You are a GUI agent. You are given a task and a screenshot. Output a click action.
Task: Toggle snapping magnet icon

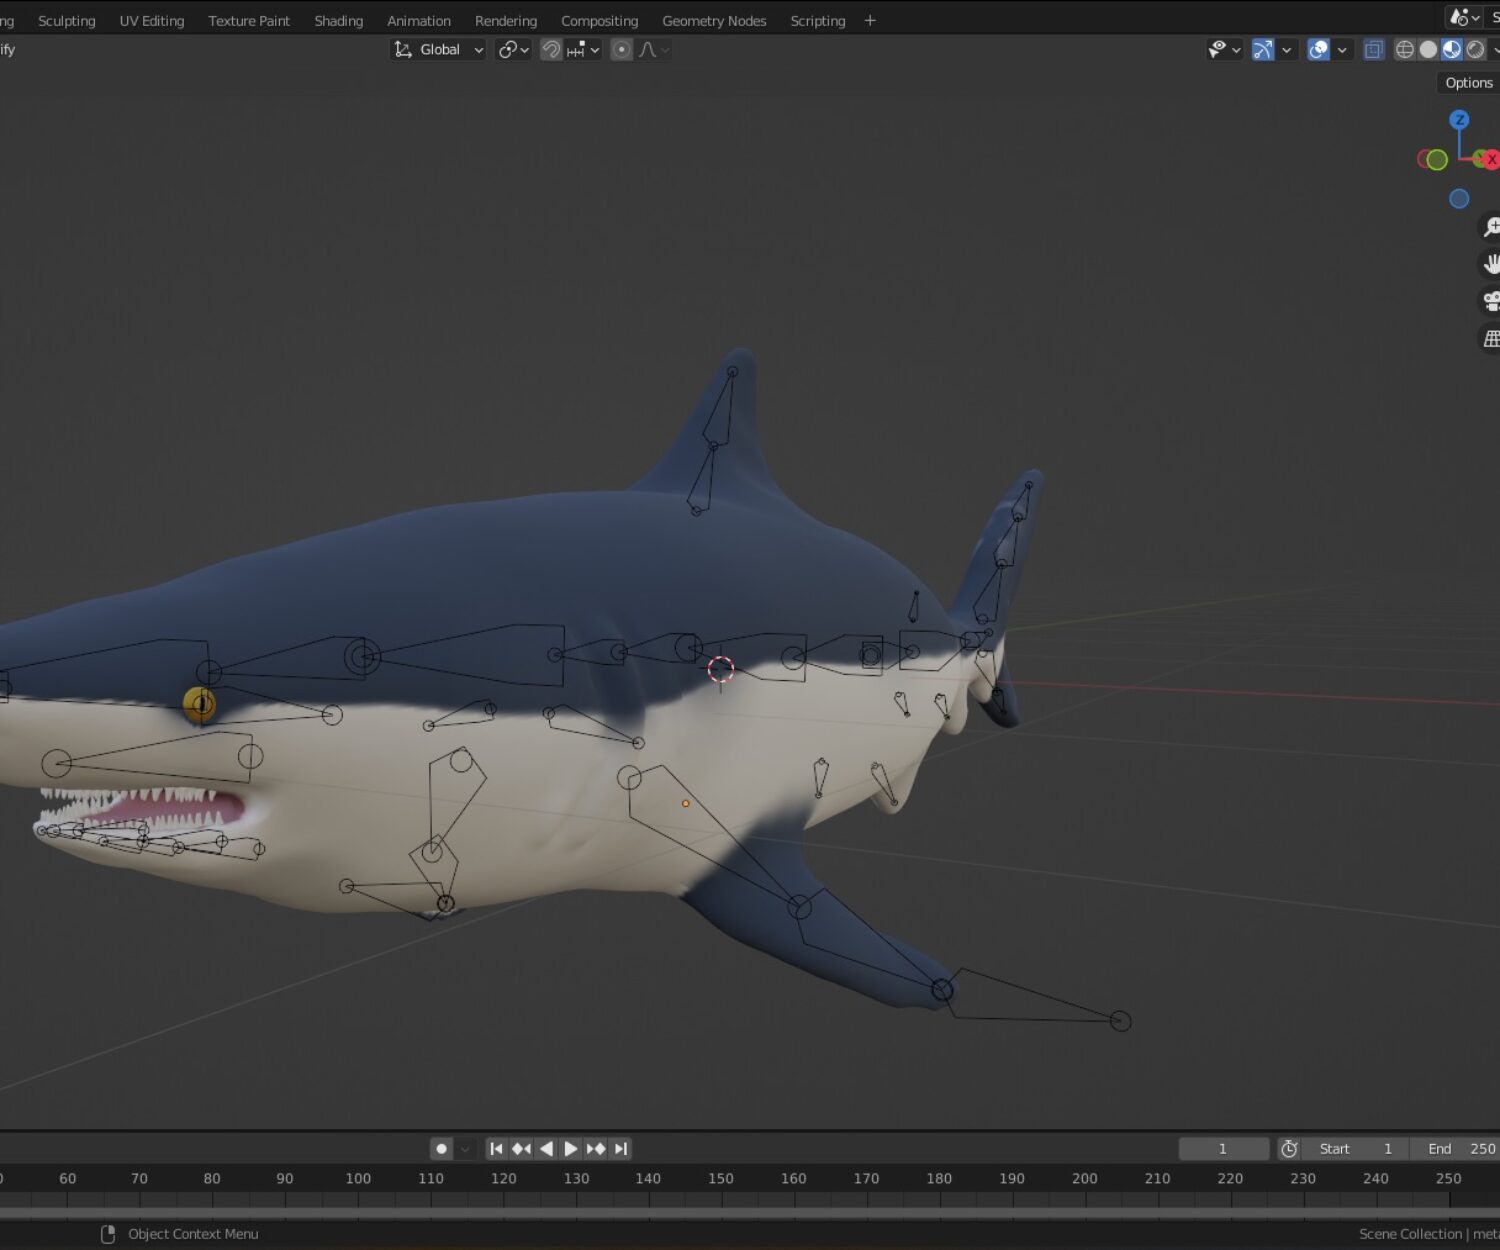click(x=551, y=49)
